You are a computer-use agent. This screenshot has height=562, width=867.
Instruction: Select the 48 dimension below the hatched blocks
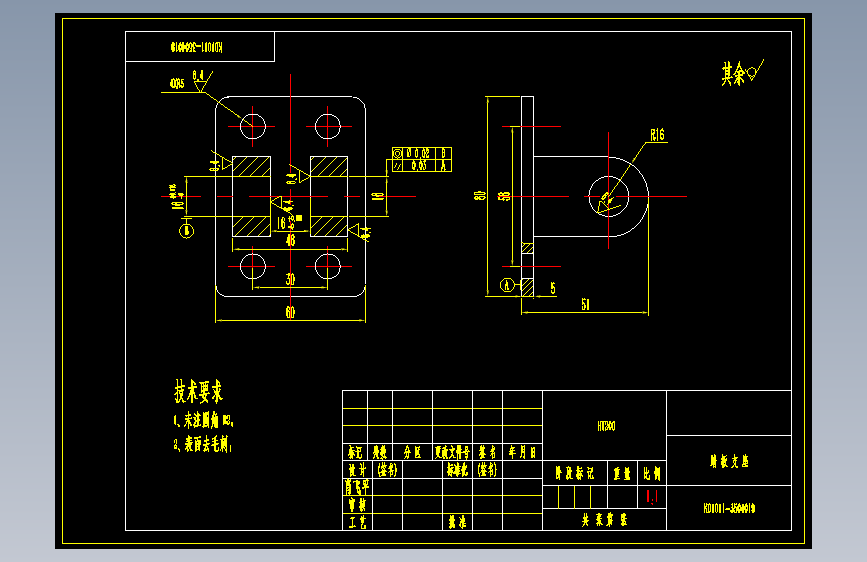pos(290,240)
